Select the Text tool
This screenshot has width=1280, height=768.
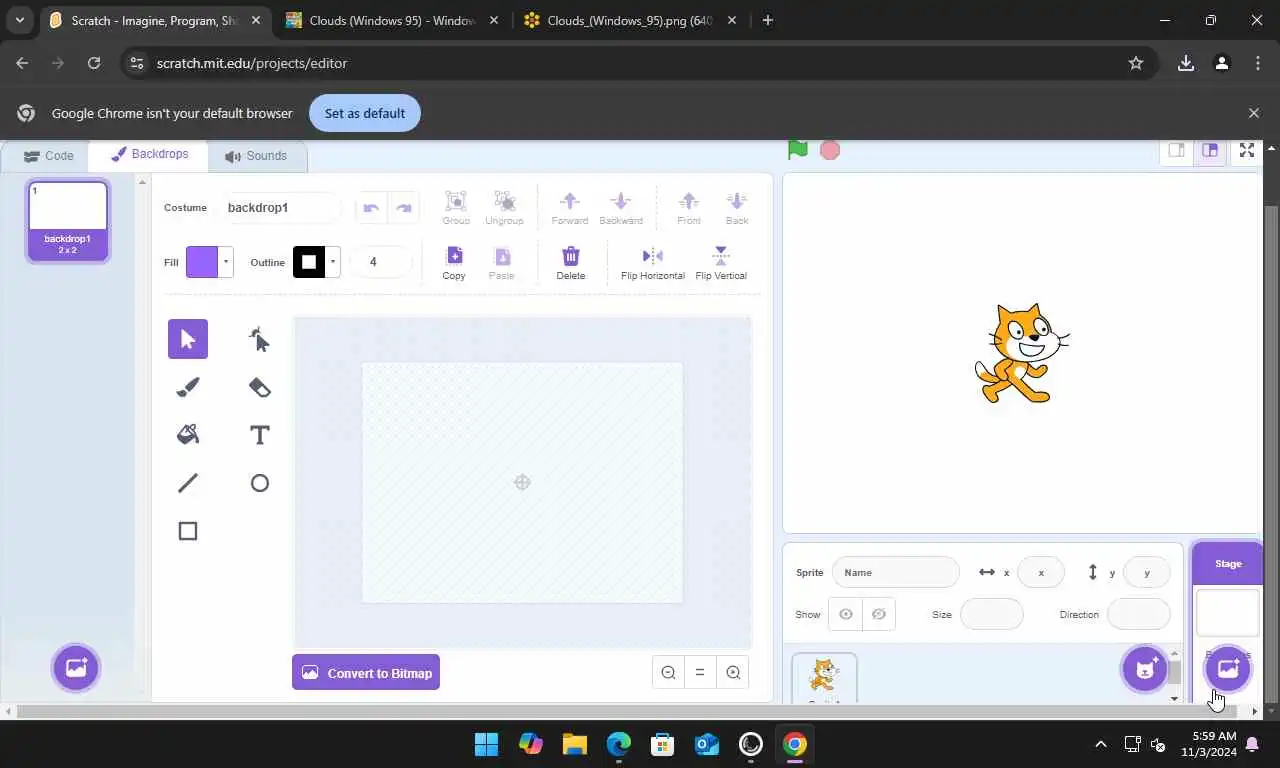point(260,435)
